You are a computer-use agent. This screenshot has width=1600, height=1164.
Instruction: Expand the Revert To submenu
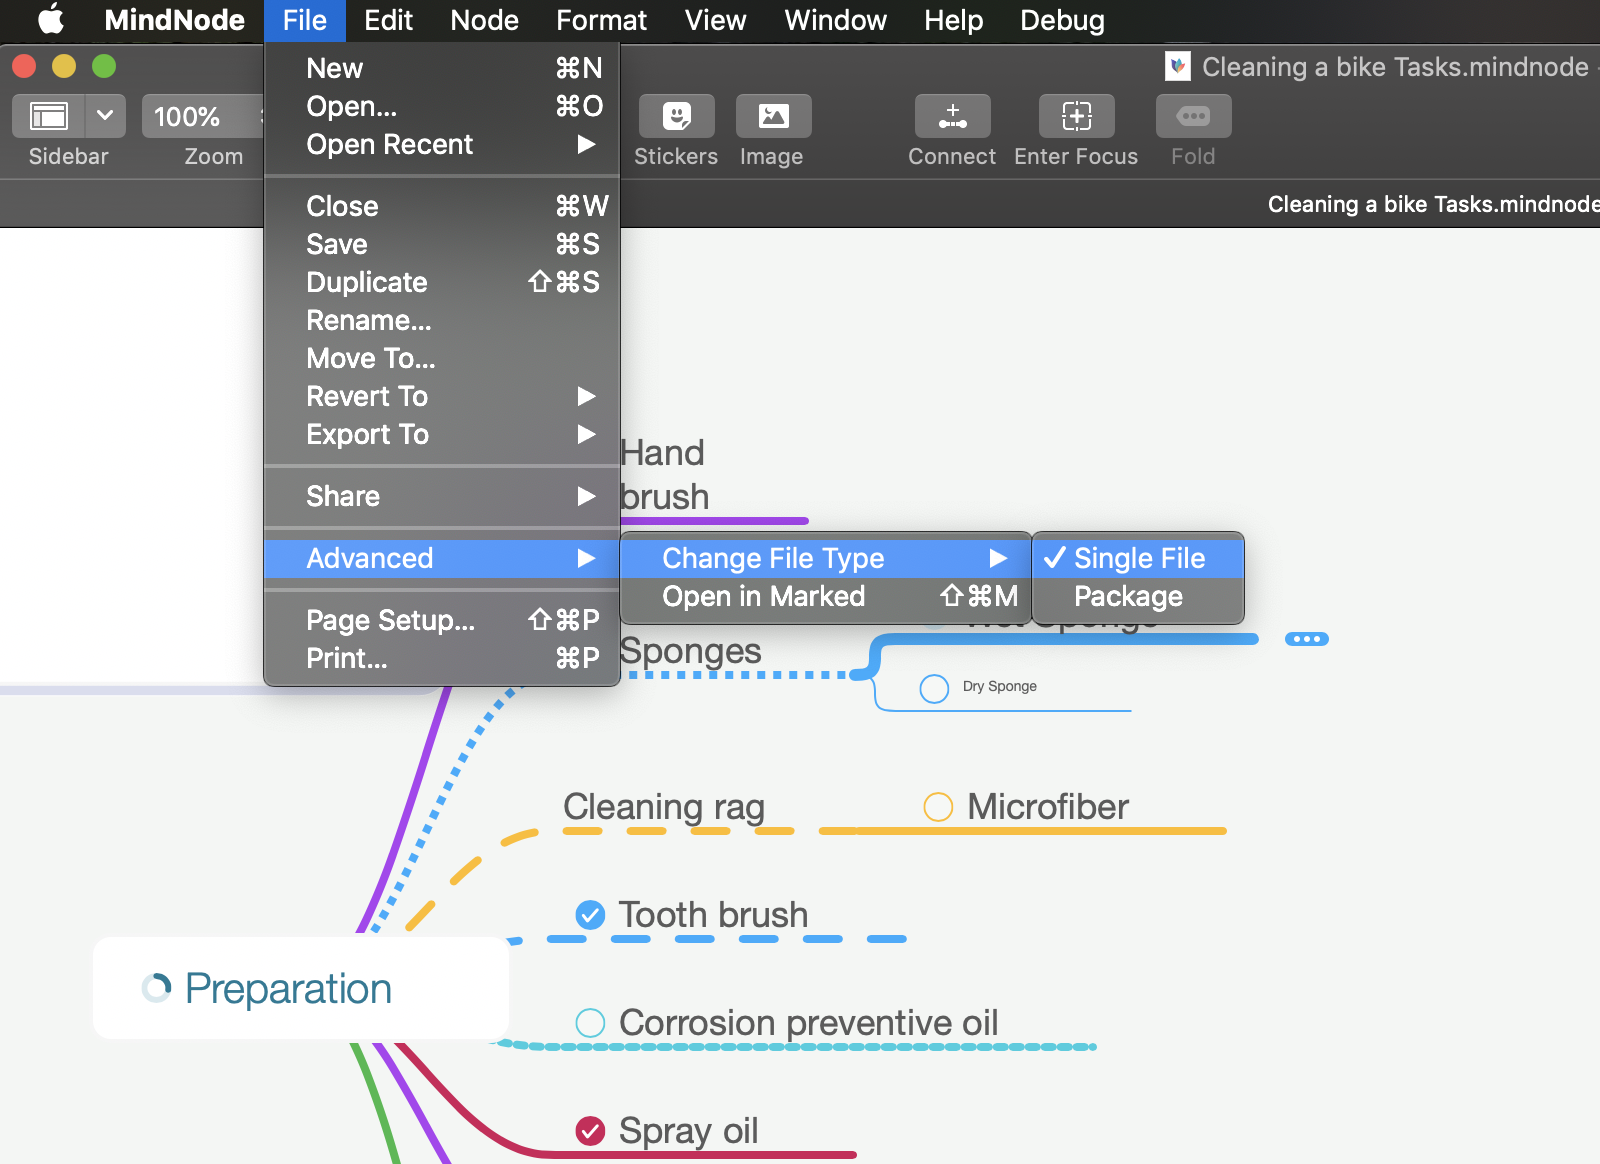[x=442, y=396]
